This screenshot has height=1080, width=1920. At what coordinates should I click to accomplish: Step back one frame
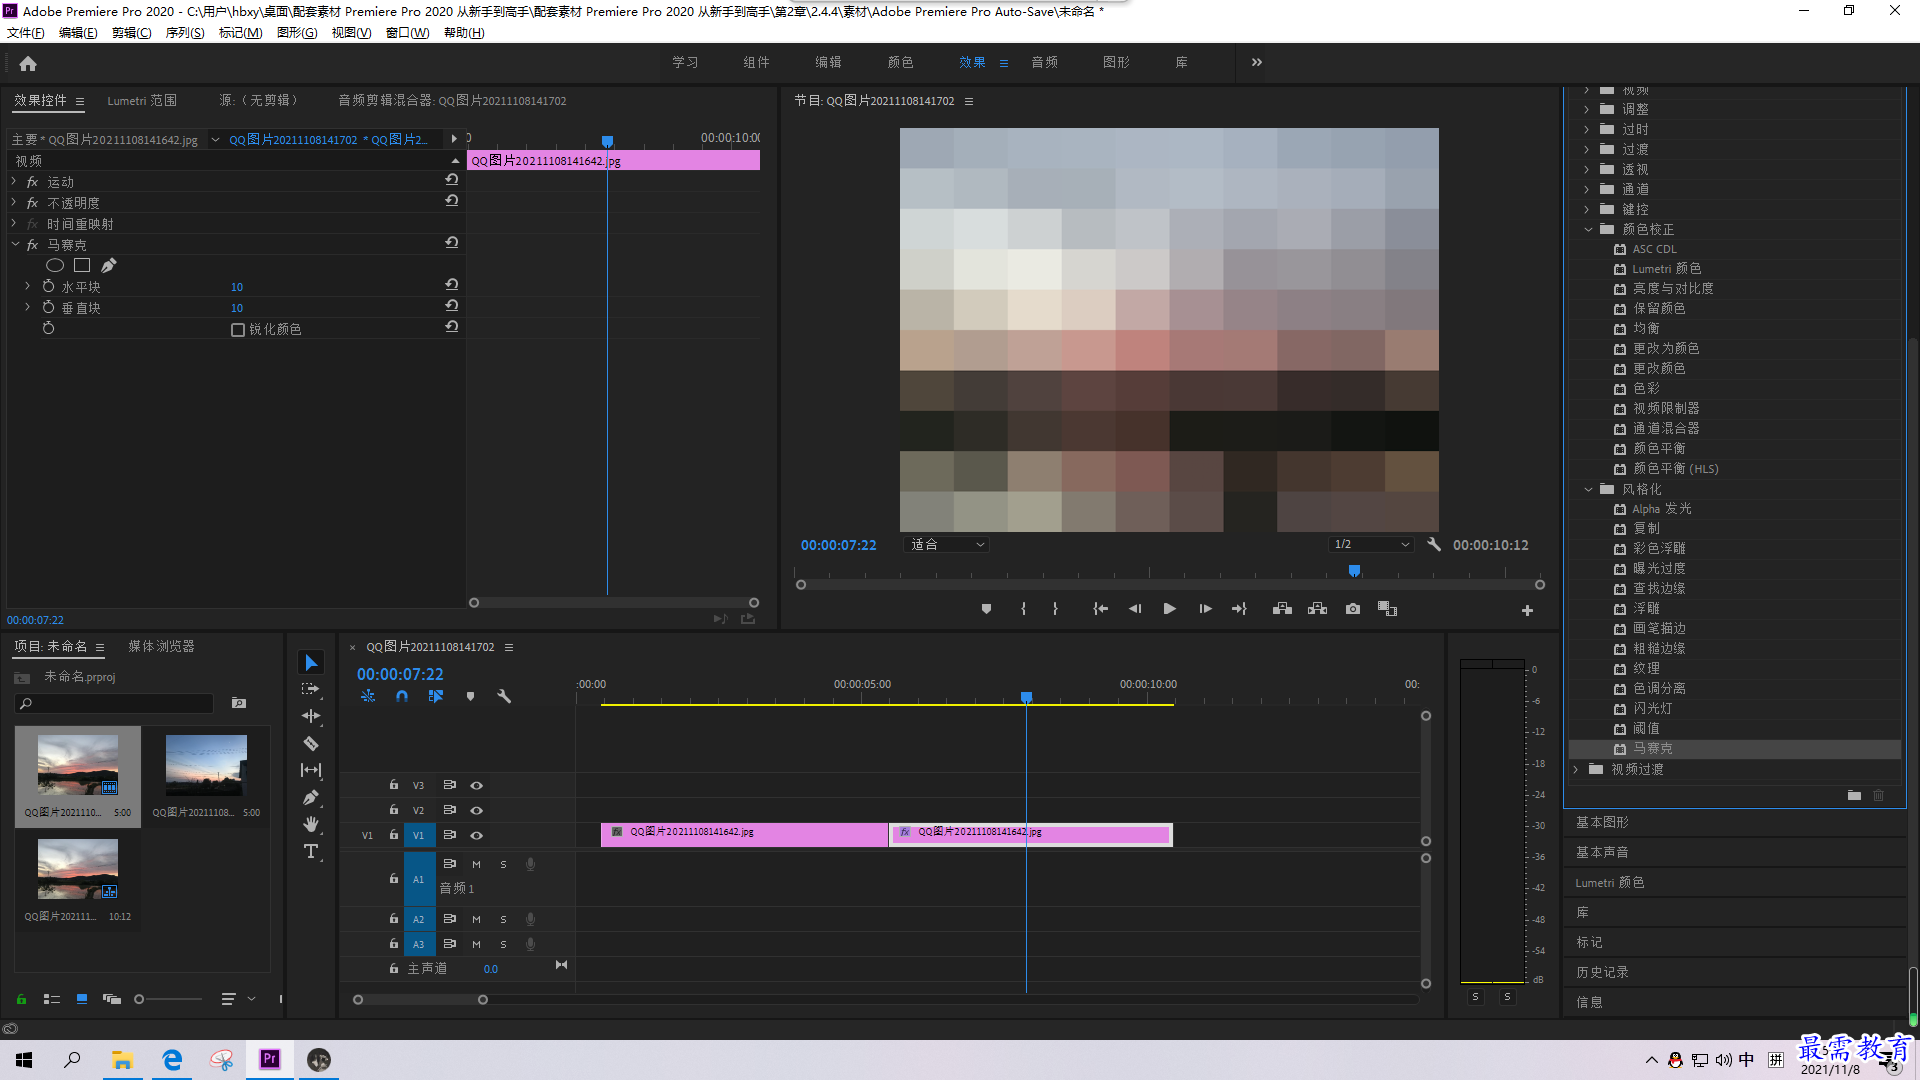point(1135,609)
